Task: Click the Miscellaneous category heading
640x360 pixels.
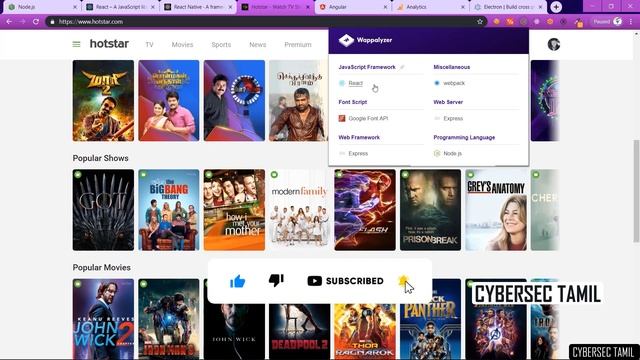Action: (x=452, y=67)
